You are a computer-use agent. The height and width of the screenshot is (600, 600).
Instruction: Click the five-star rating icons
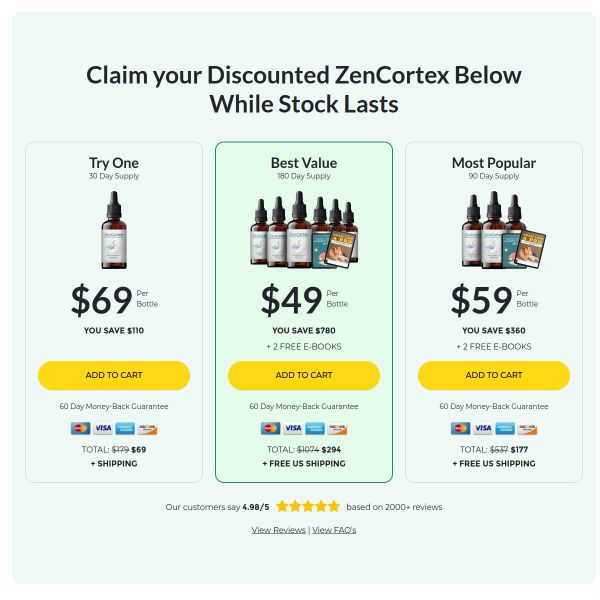pos(308,506)
